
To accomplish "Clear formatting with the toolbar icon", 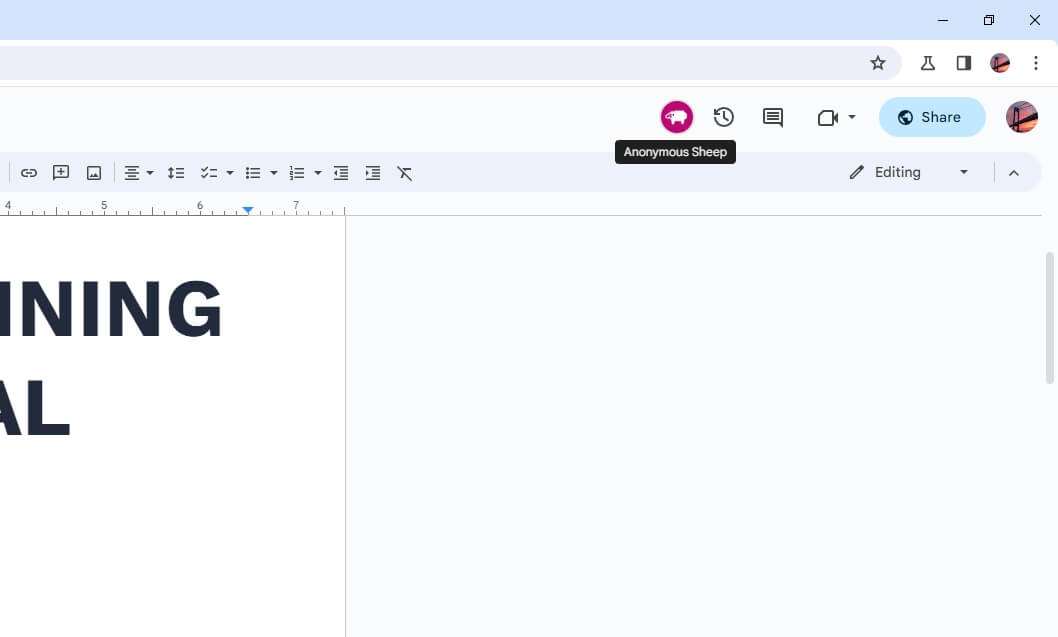I will click(405, 172).
